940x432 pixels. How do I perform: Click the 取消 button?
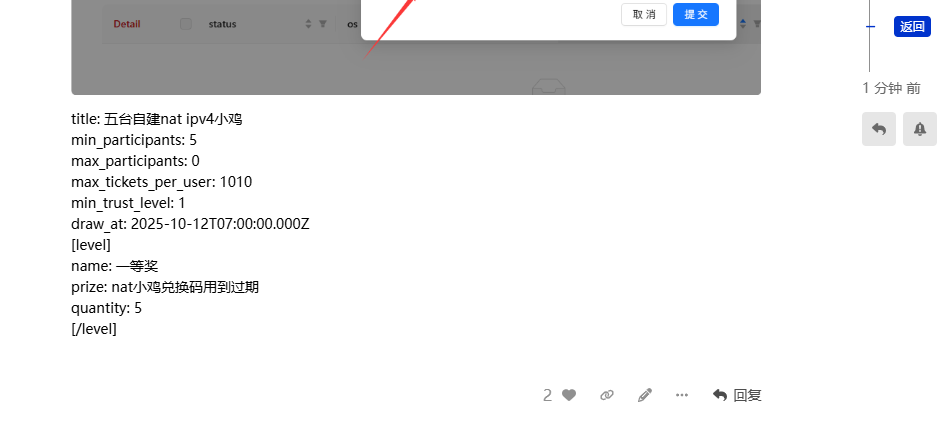pyautogui.click(x=644, y=14)
